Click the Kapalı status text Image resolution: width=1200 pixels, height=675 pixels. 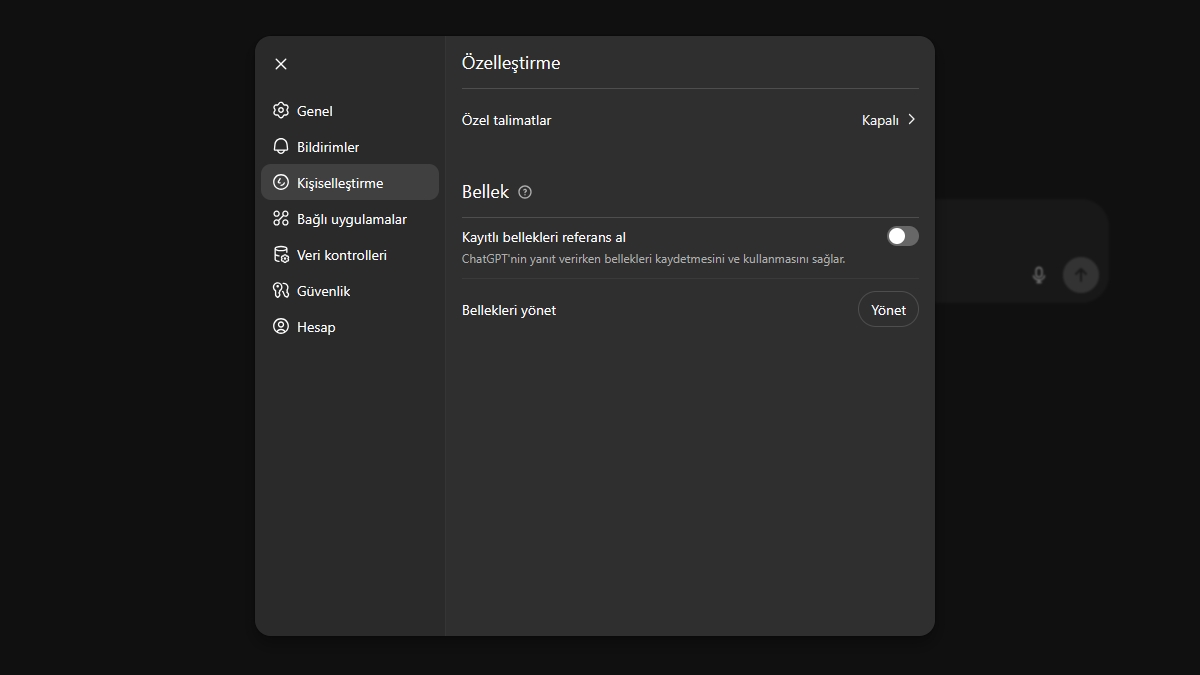tap(880, 120)
